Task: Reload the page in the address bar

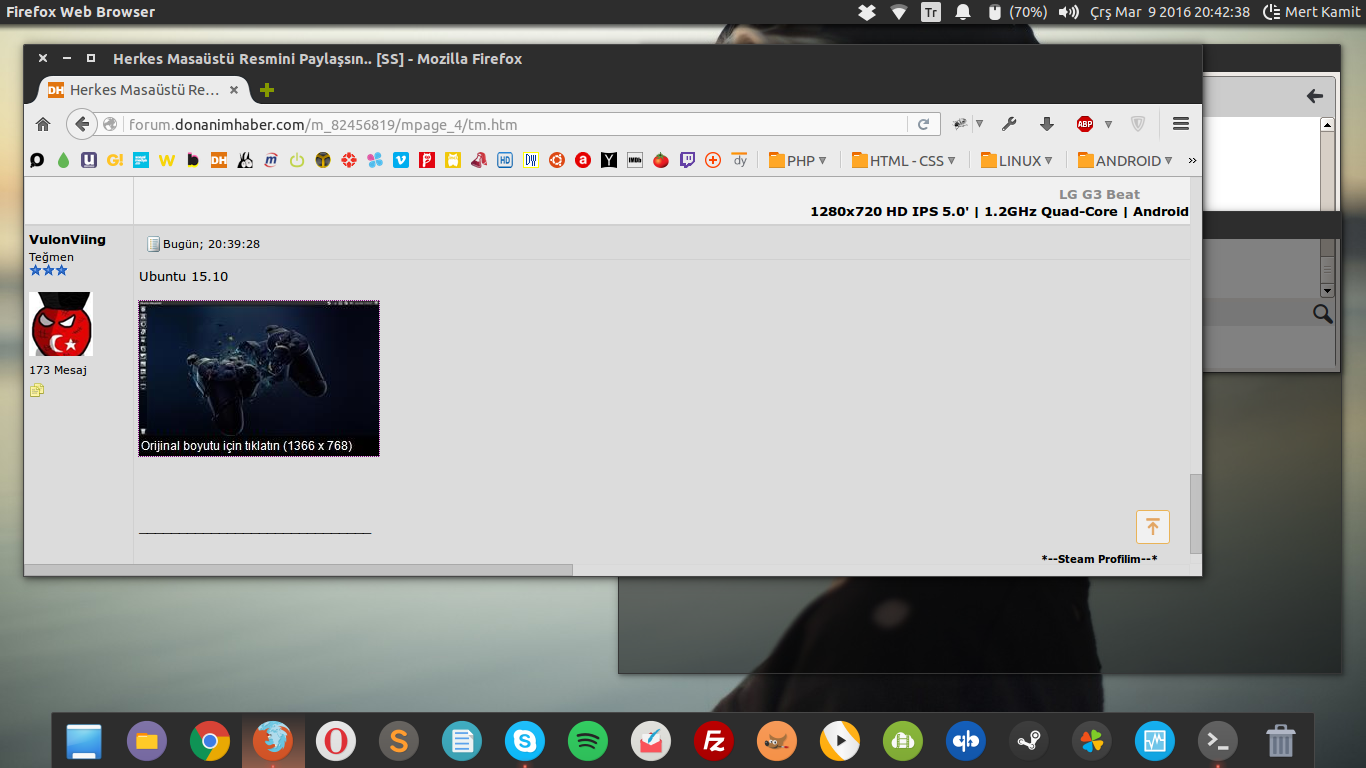Action: [x=923, y=124]
